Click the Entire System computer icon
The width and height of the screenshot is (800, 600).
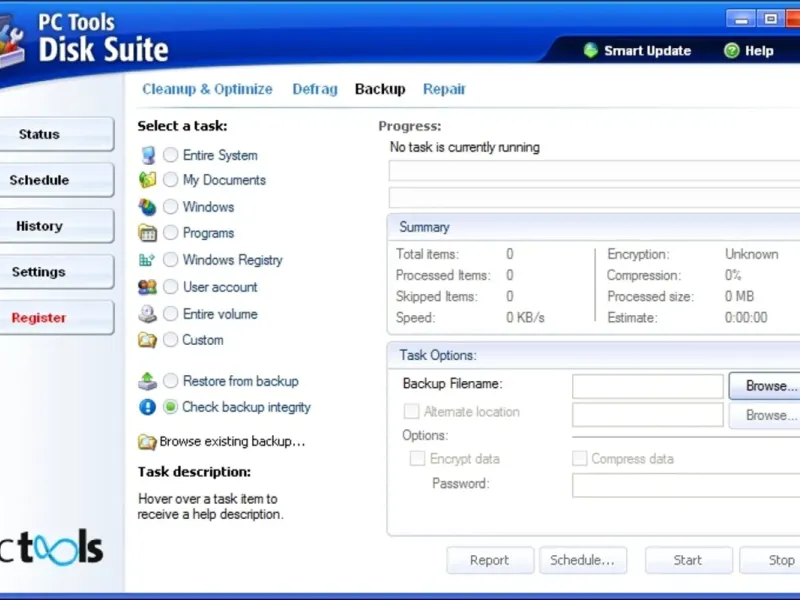coord(148,155)
